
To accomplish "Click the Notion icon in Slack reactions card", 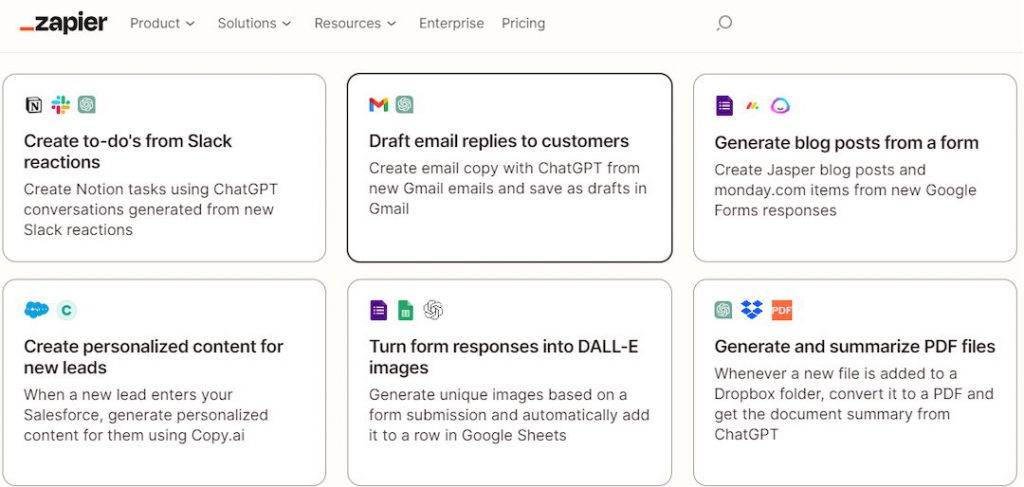I will (33, 104).
